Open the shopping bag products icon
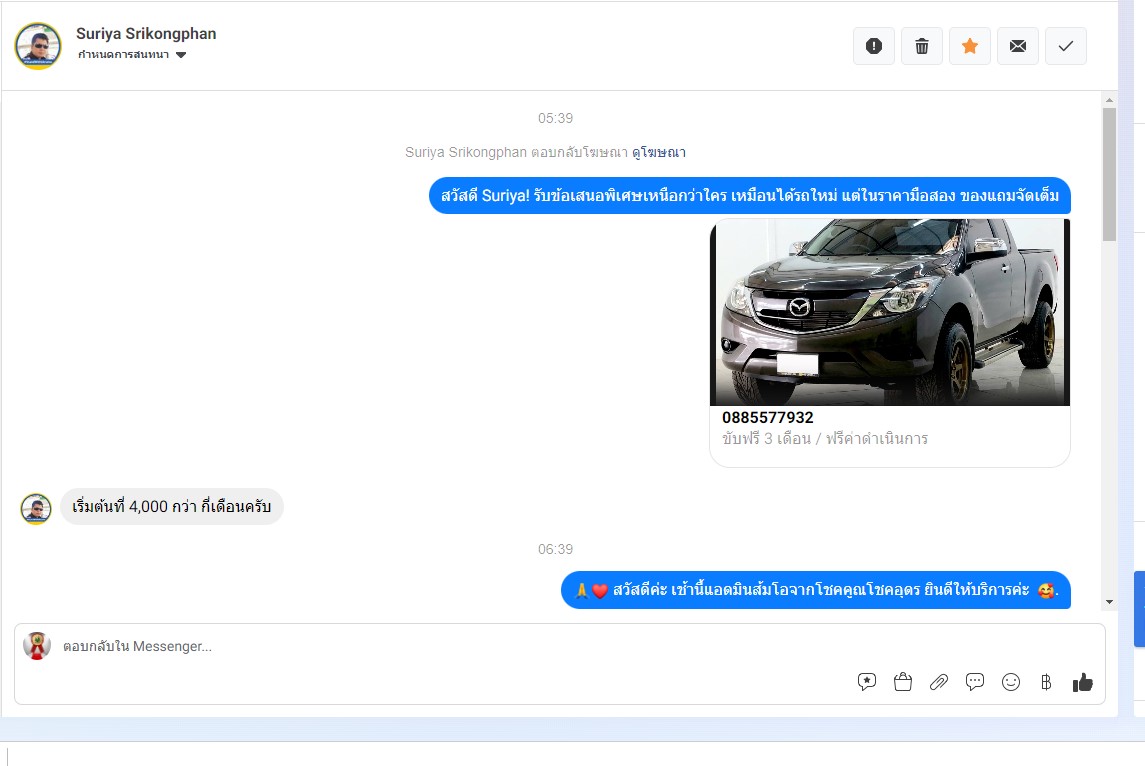Viewport: 1145px width, 766px height. 903,682
